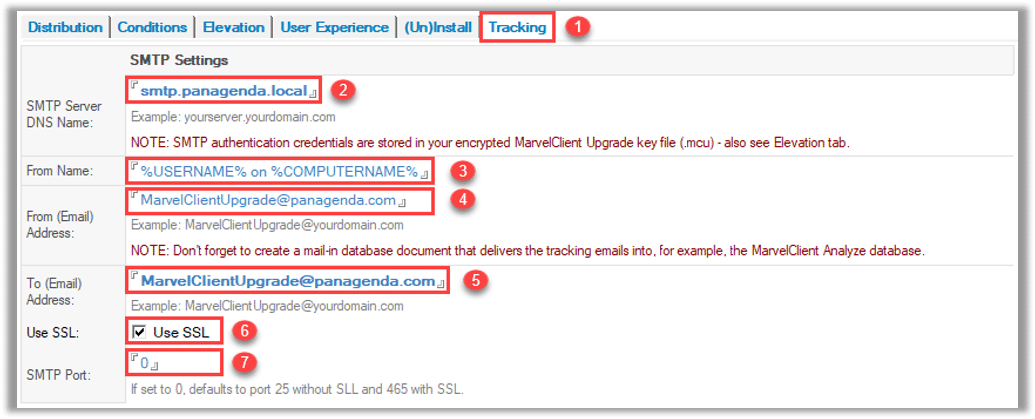
Task: Click the SMTP Port field showing 0
Action: click(173, 362)
